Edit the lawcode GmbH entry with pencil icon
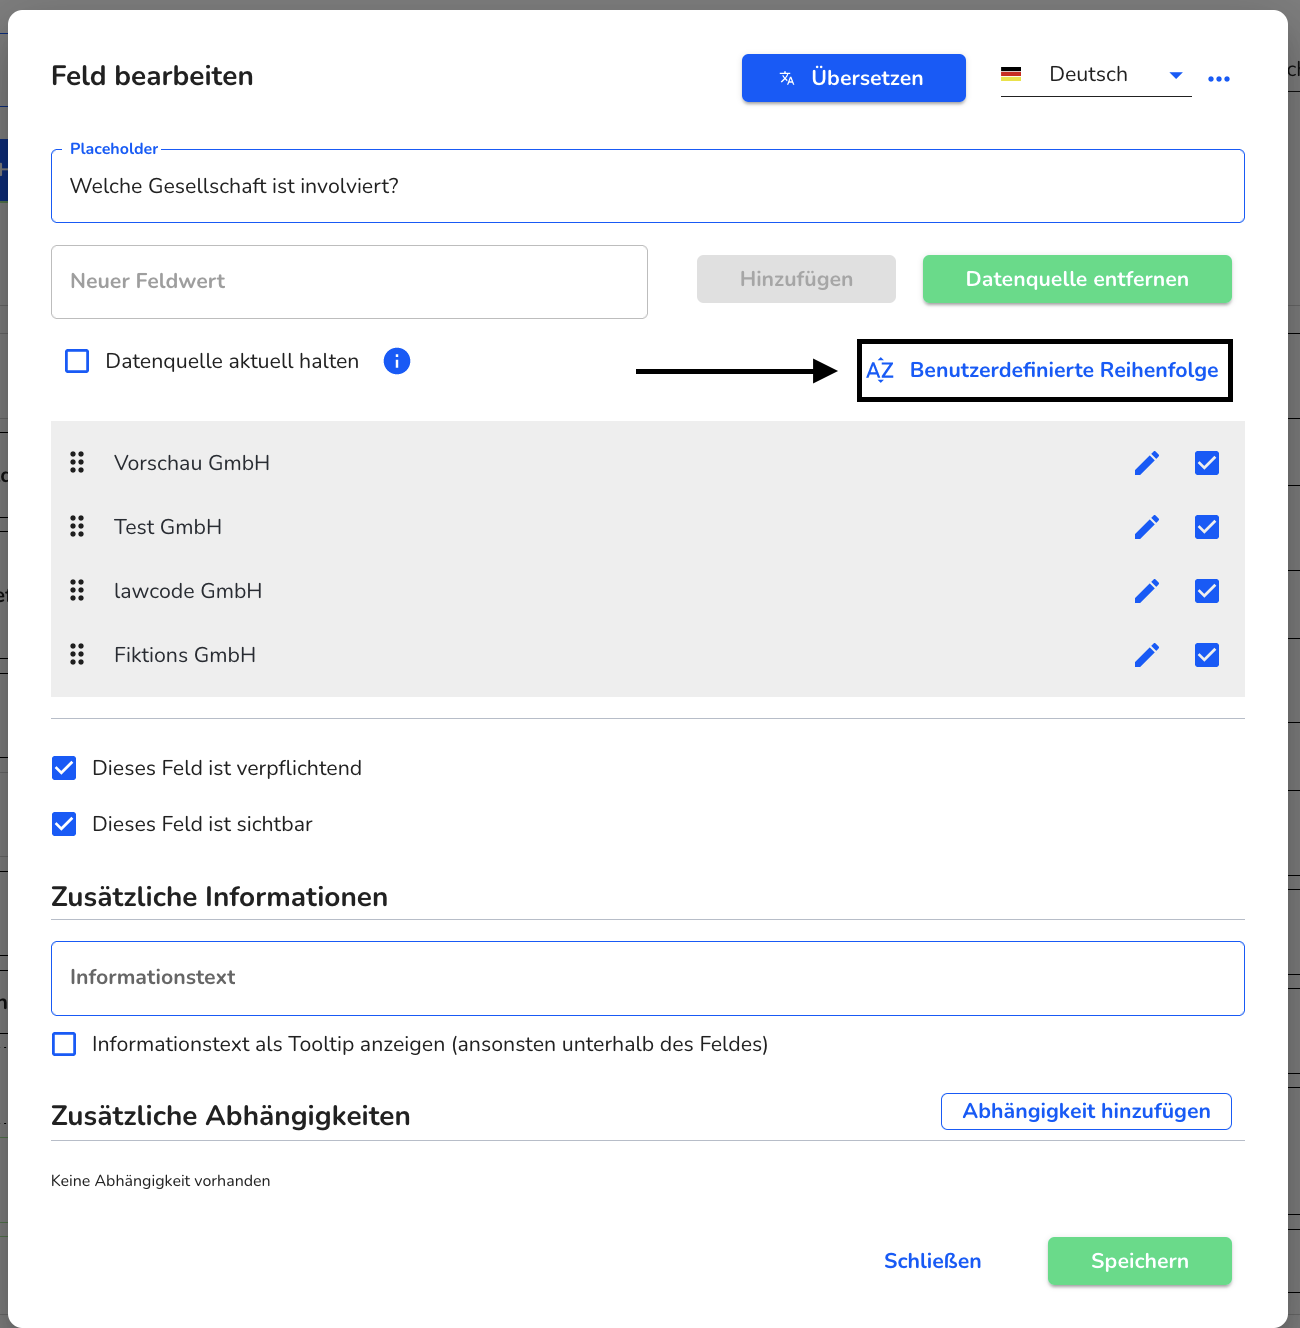Image resolution: width=1300 pixels, height=1328 pixels. pos(1147,591)
